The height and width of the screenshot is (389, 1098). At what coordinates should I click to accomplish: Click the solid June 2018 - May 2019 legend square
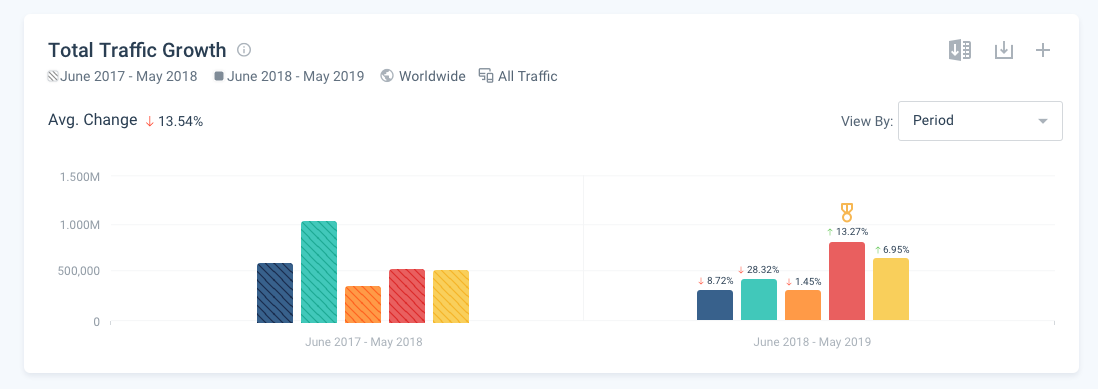(x=219, y=76)
